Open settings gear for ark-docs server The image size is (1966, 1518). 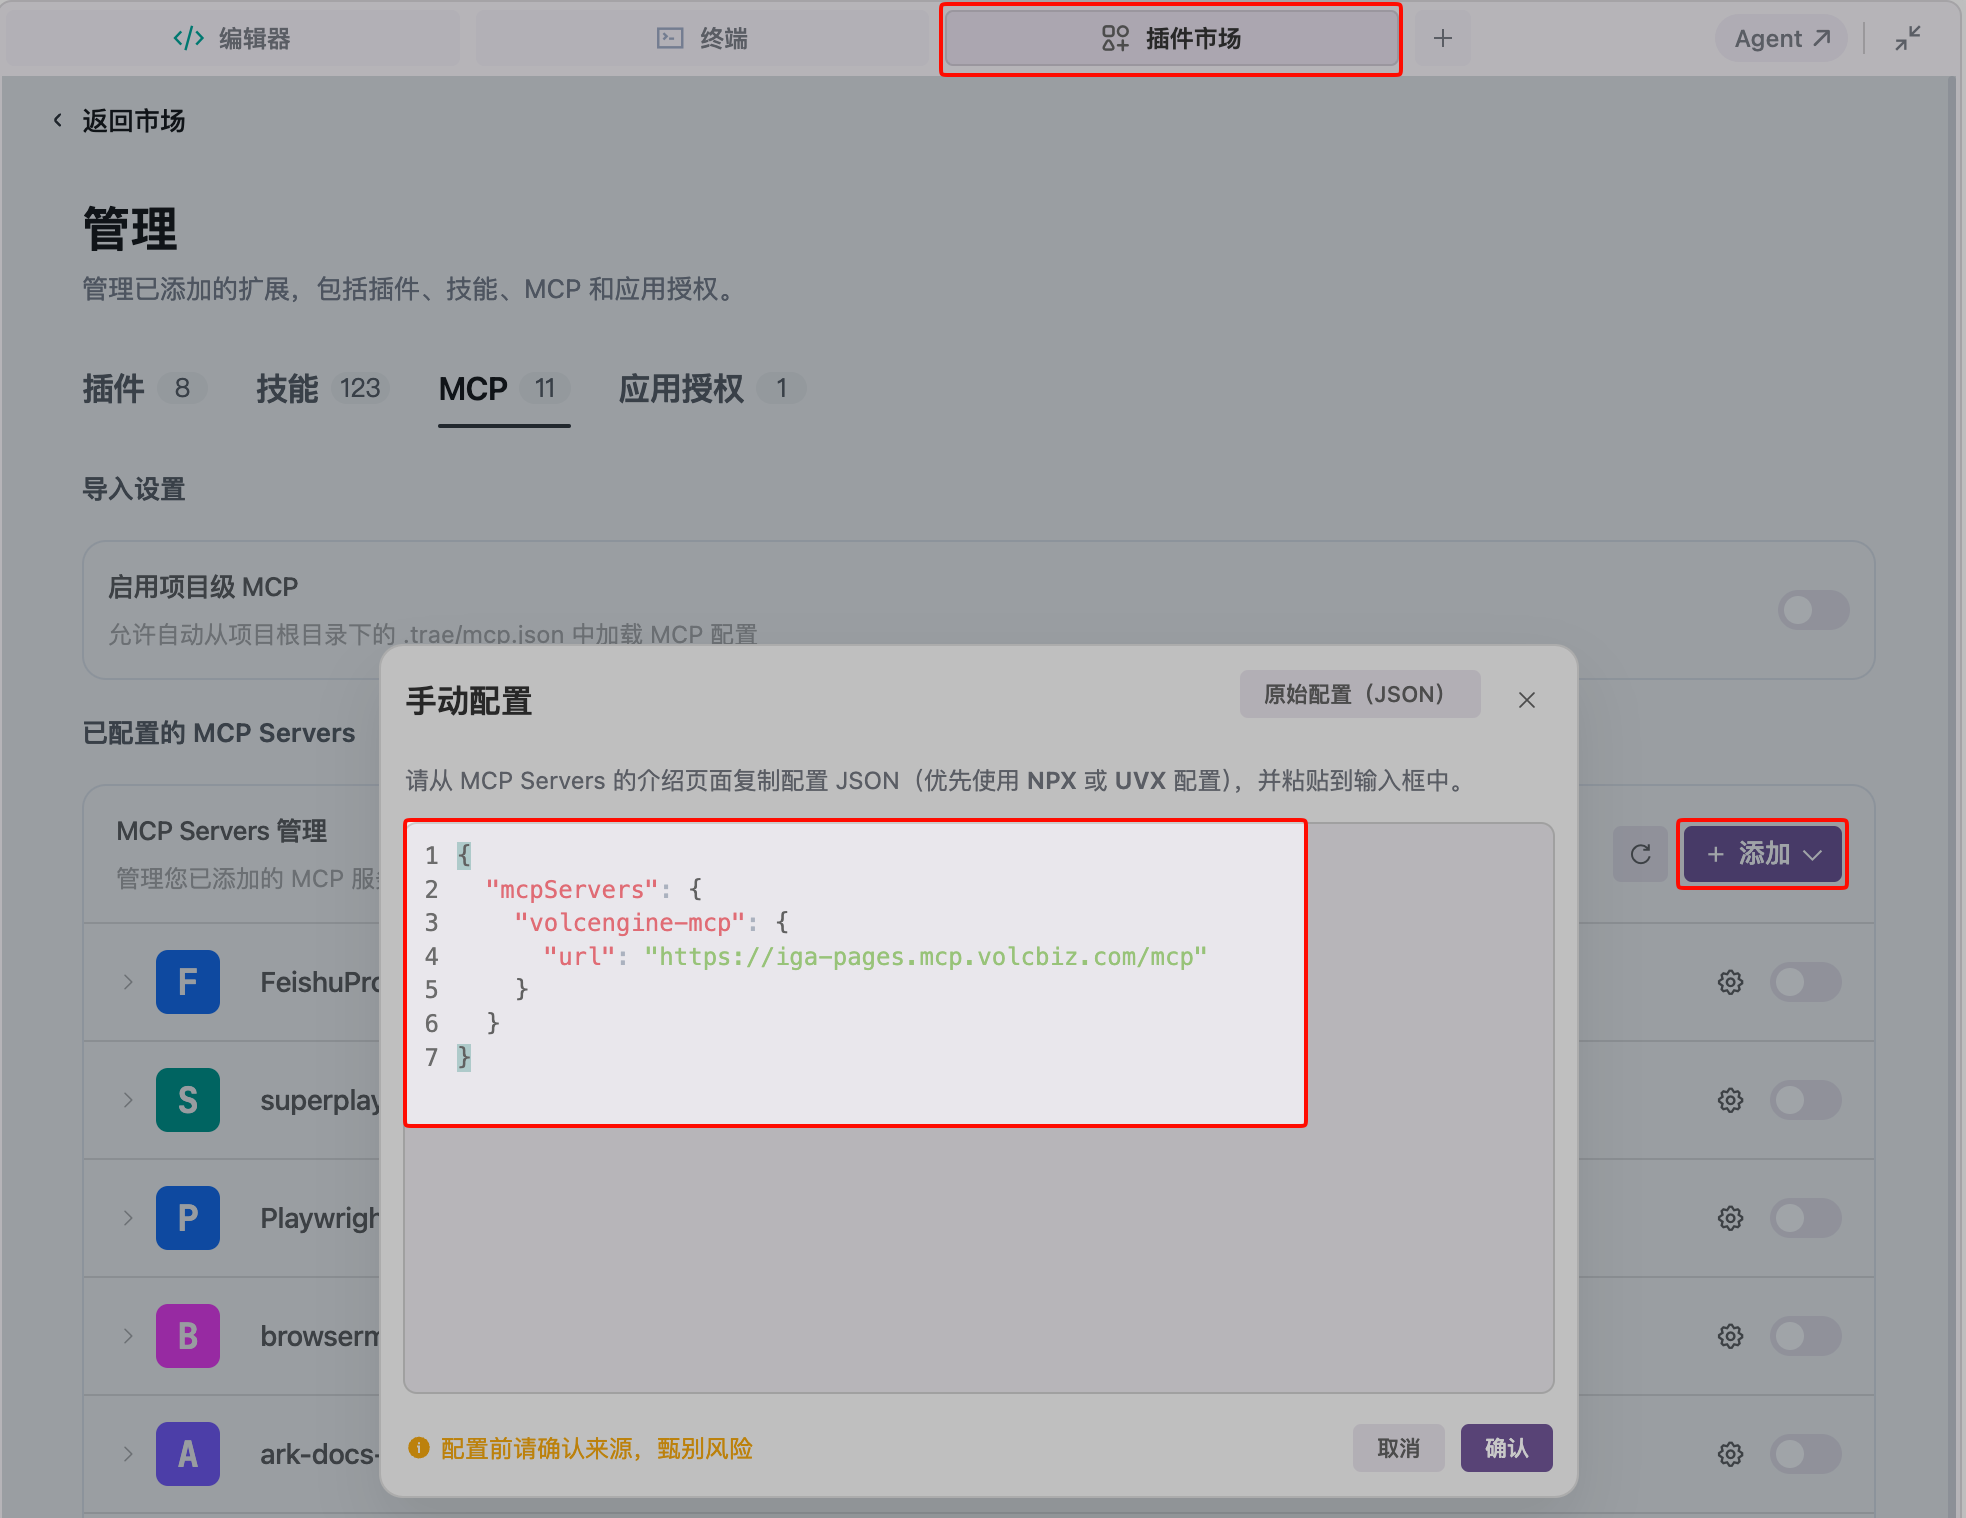[x=1730, y=1454]
